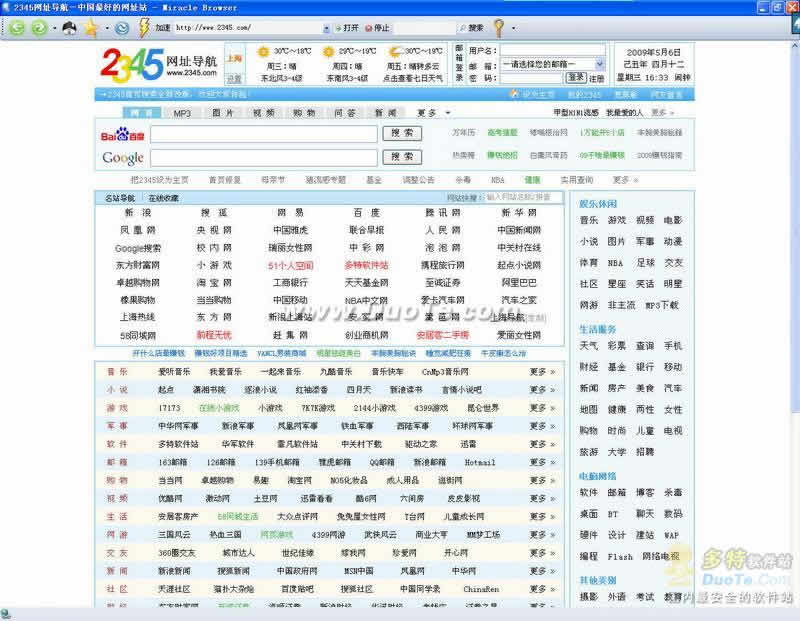Click the Google logo
The width and height of the screenshot is (800, 621).
(123, 158)
